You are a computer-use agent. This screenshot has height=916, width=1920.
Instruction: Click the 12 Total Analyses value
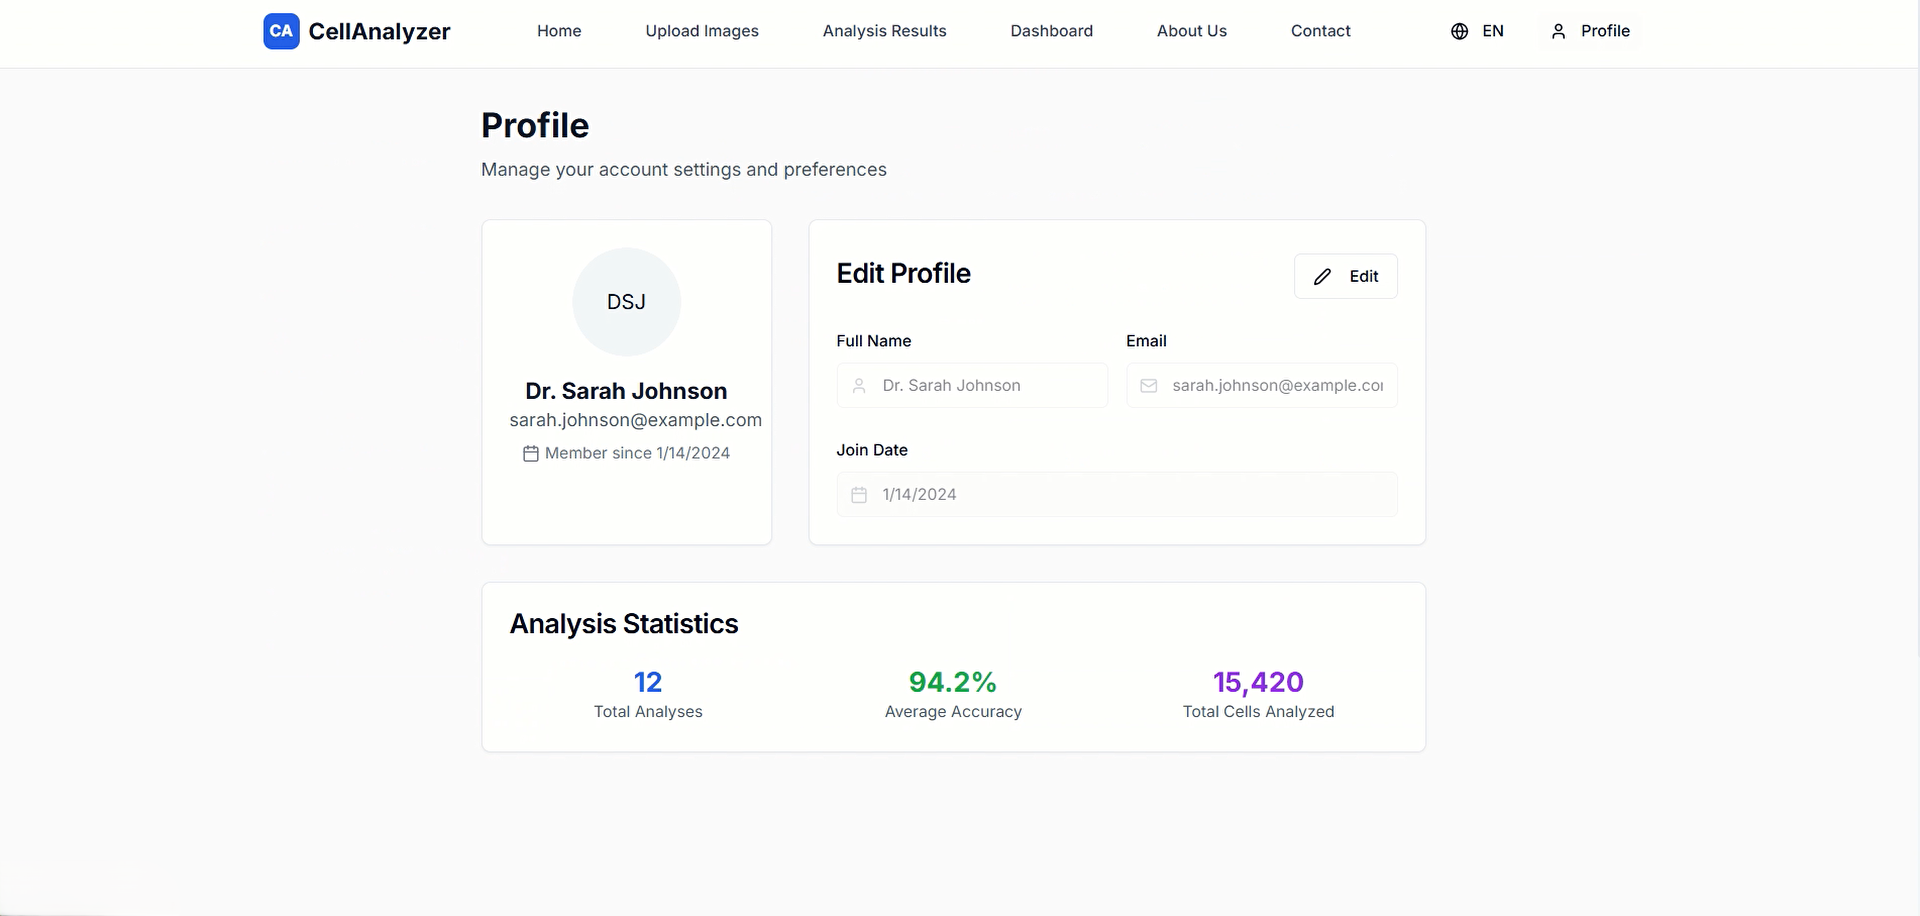[648, 682]
